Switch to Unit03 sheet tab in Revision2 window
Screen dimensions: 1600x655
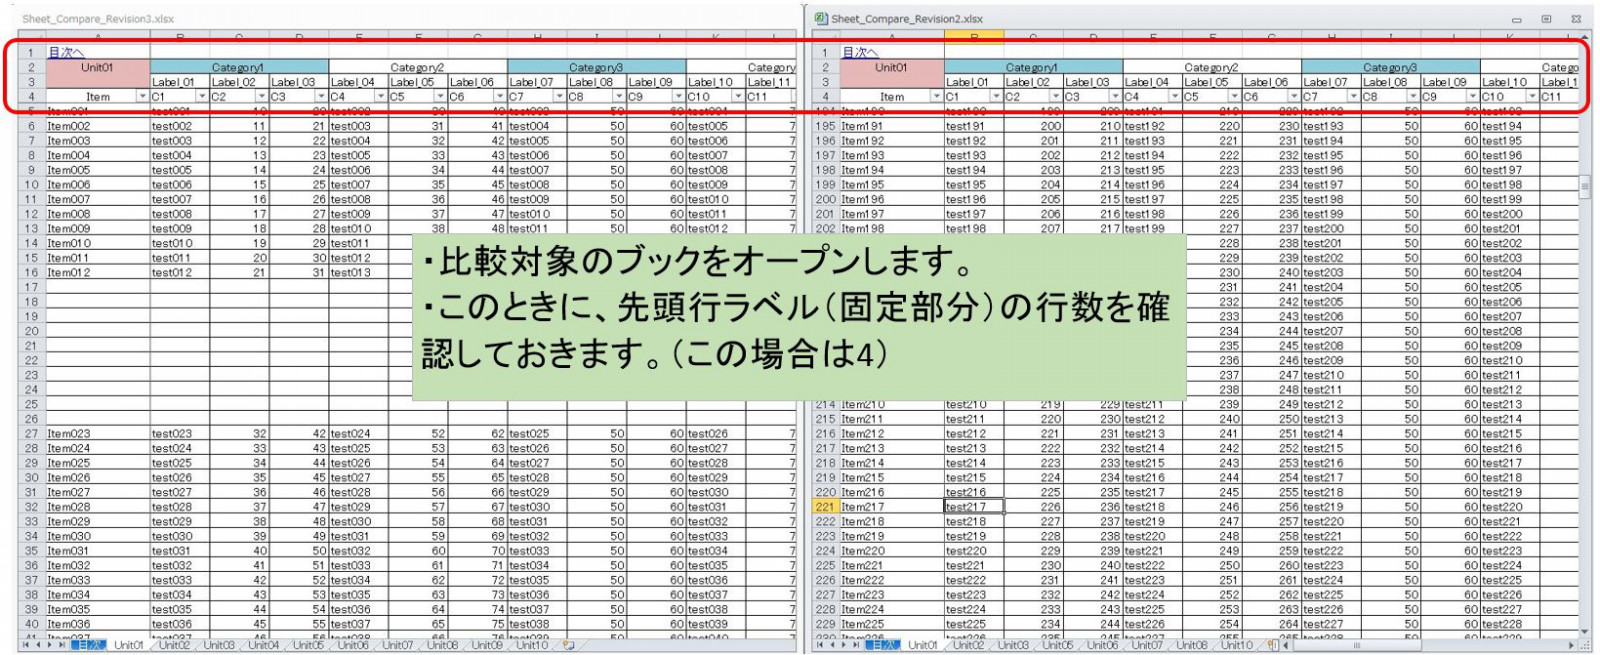[x=1012, y=646]
